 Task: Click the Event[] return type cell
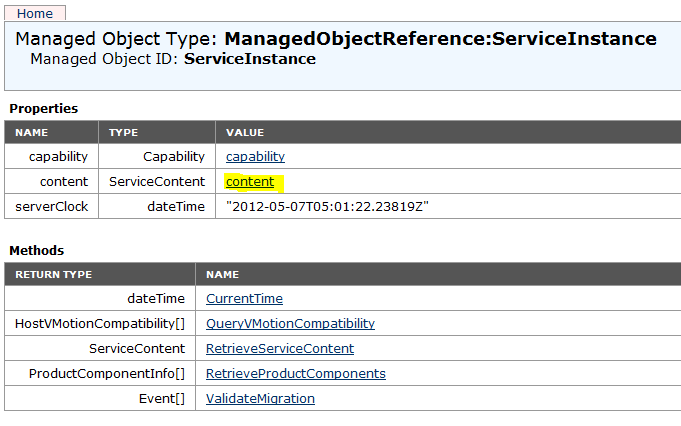tap(162, 399)
